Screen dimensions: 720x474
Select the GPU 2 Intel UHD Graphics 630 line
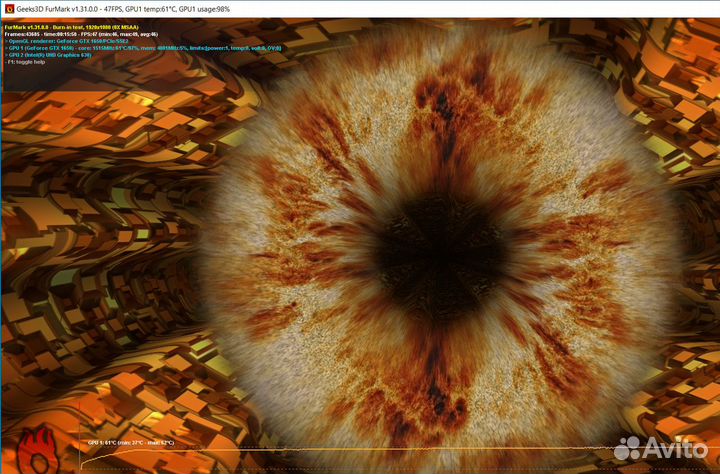(50, 55)
